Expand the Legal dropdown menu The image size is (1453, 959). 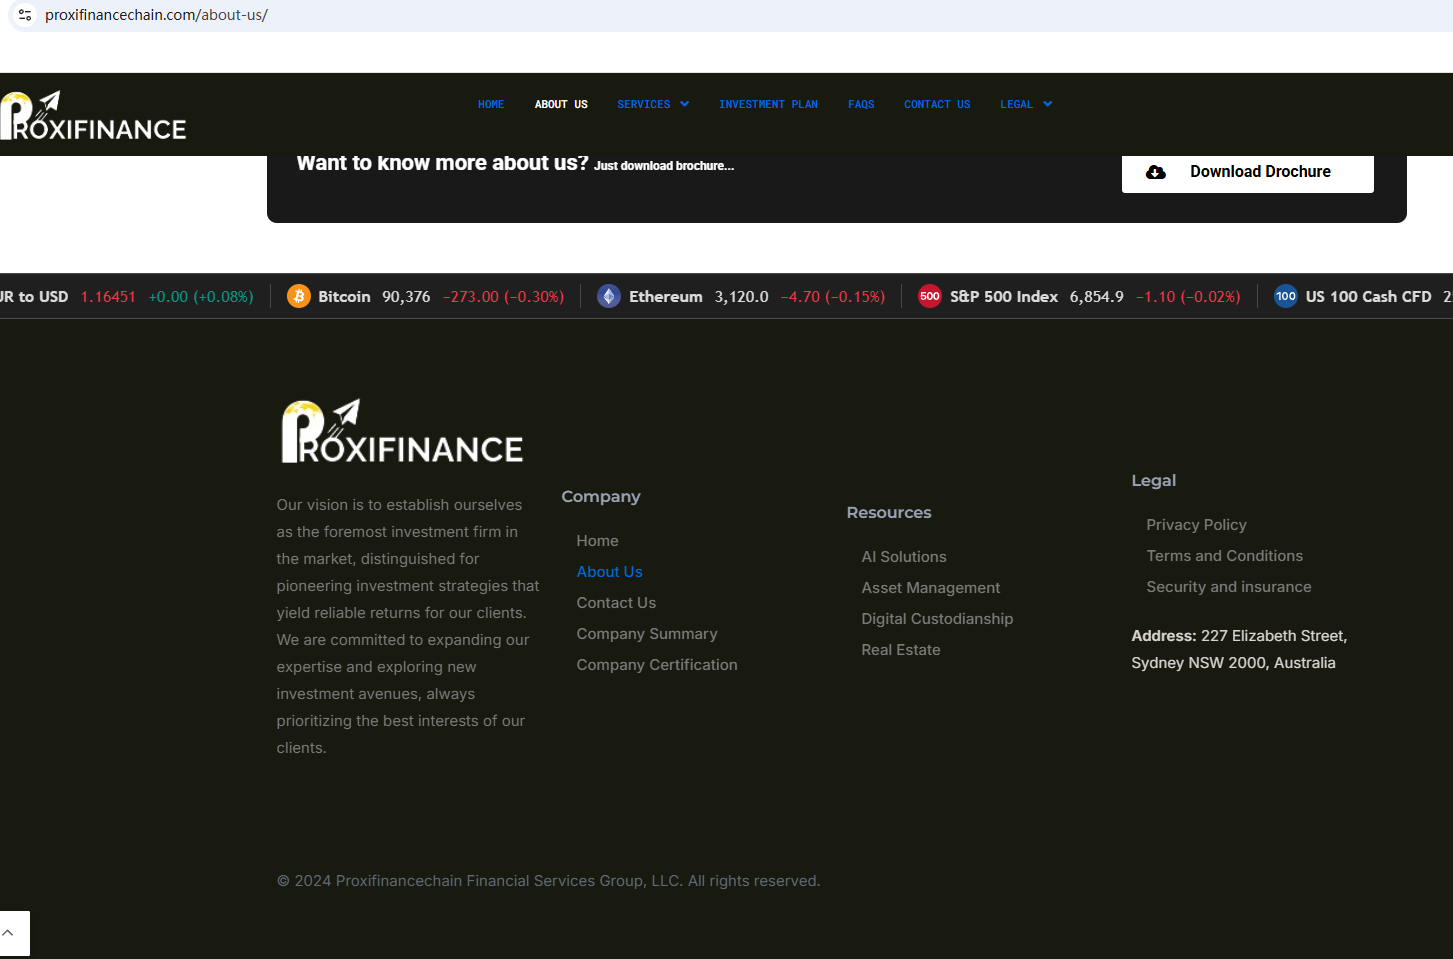[x=1025, y=104]
